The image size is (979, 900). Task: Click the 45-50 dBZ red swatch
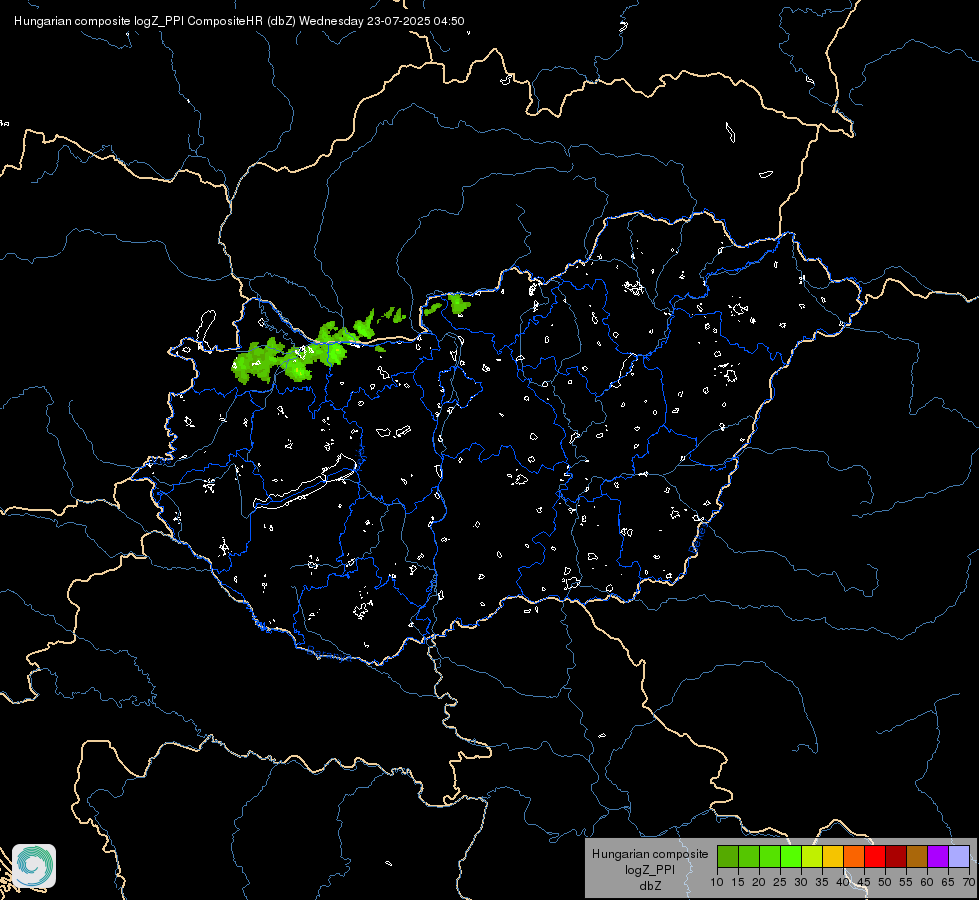875,856
